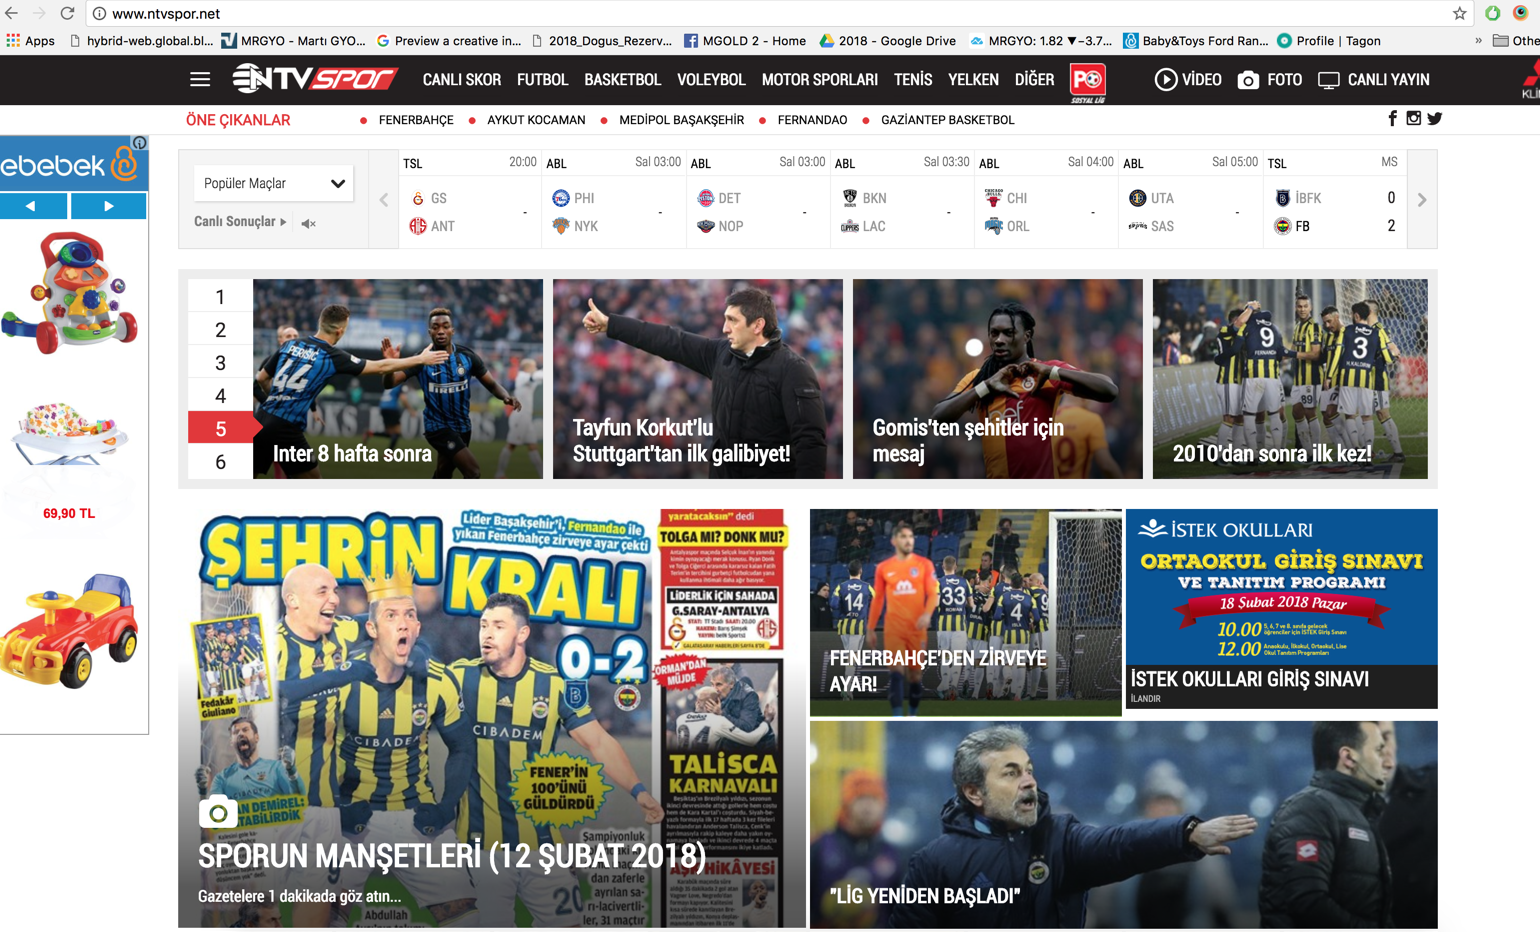Reload the browser page
Image resolution: width=1540 pixels, height=932 pixels.
click(x=67, y=14)
